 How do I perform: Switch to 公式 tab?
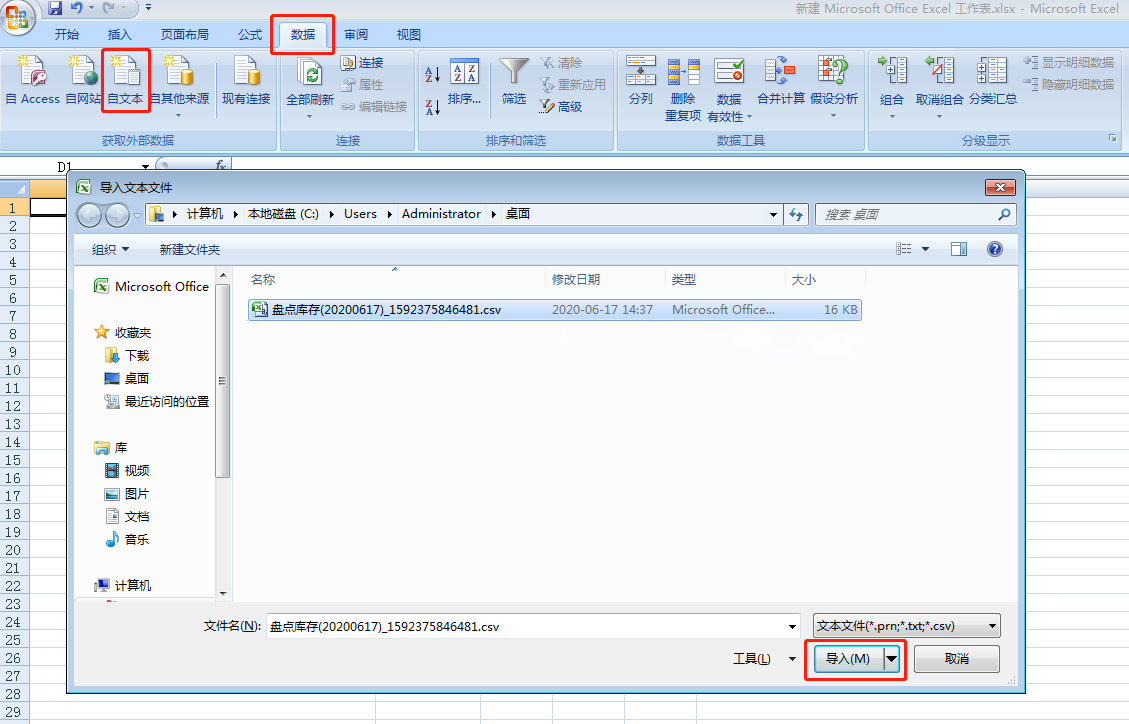click(x=250, y=35)
